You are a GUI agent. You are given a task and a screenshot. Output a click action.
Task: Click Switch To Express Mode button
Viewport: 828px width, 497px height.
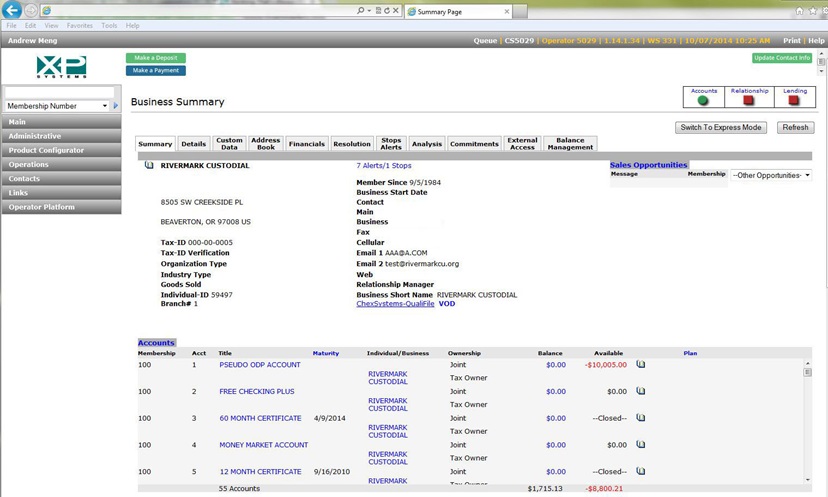click(722, 128)
